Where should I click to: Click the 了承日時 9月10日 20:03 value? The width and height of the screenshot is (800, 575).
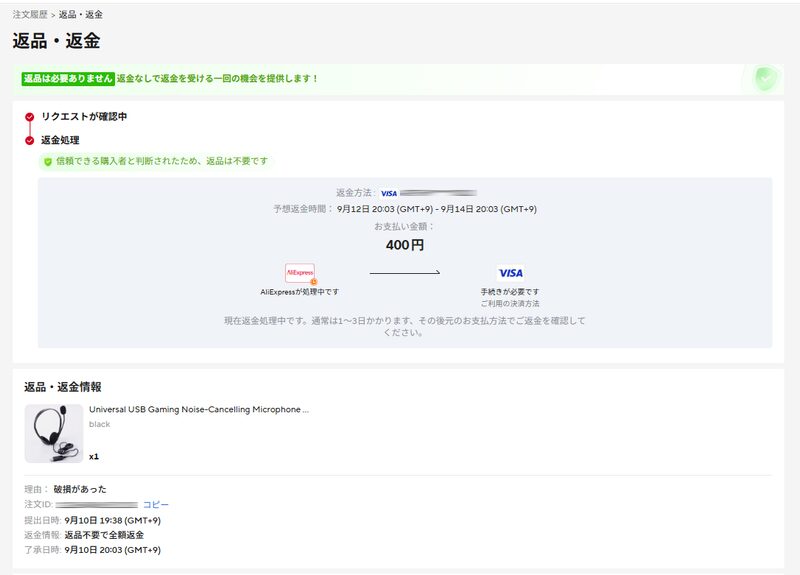[112, 550]
